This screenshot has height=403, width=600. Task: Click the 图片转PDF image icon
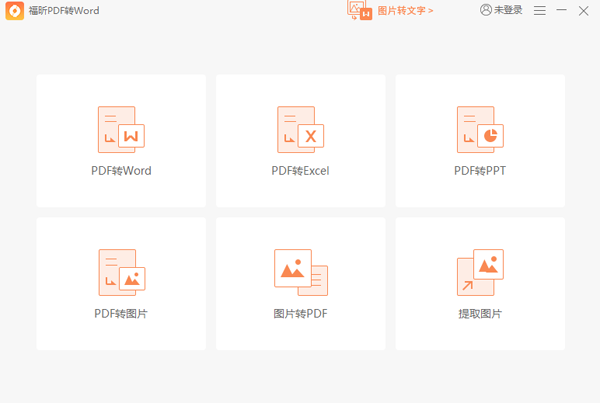tap(300, 272)
